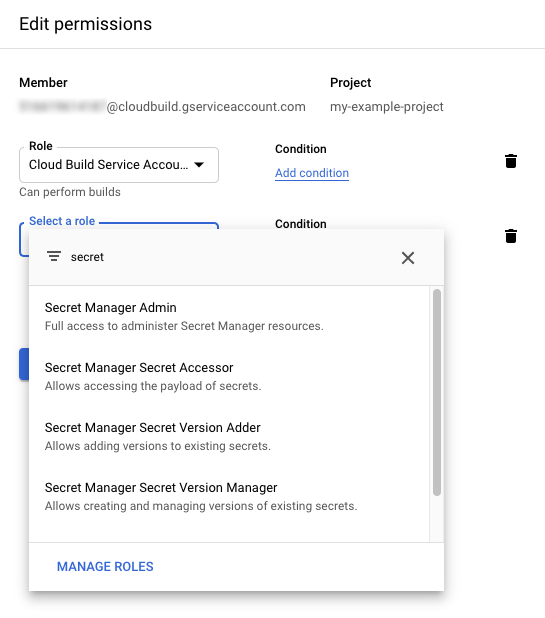
Task: Click 'Allows accessing the payload of secrets.'
Action: 153,386
